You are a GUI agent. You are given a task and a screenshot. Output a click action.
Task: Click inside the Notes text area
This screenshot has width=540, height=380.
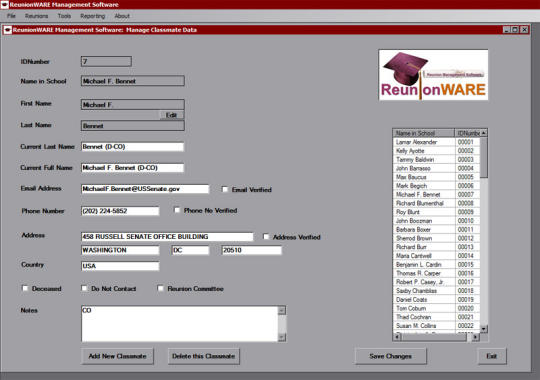click(179, 324)
